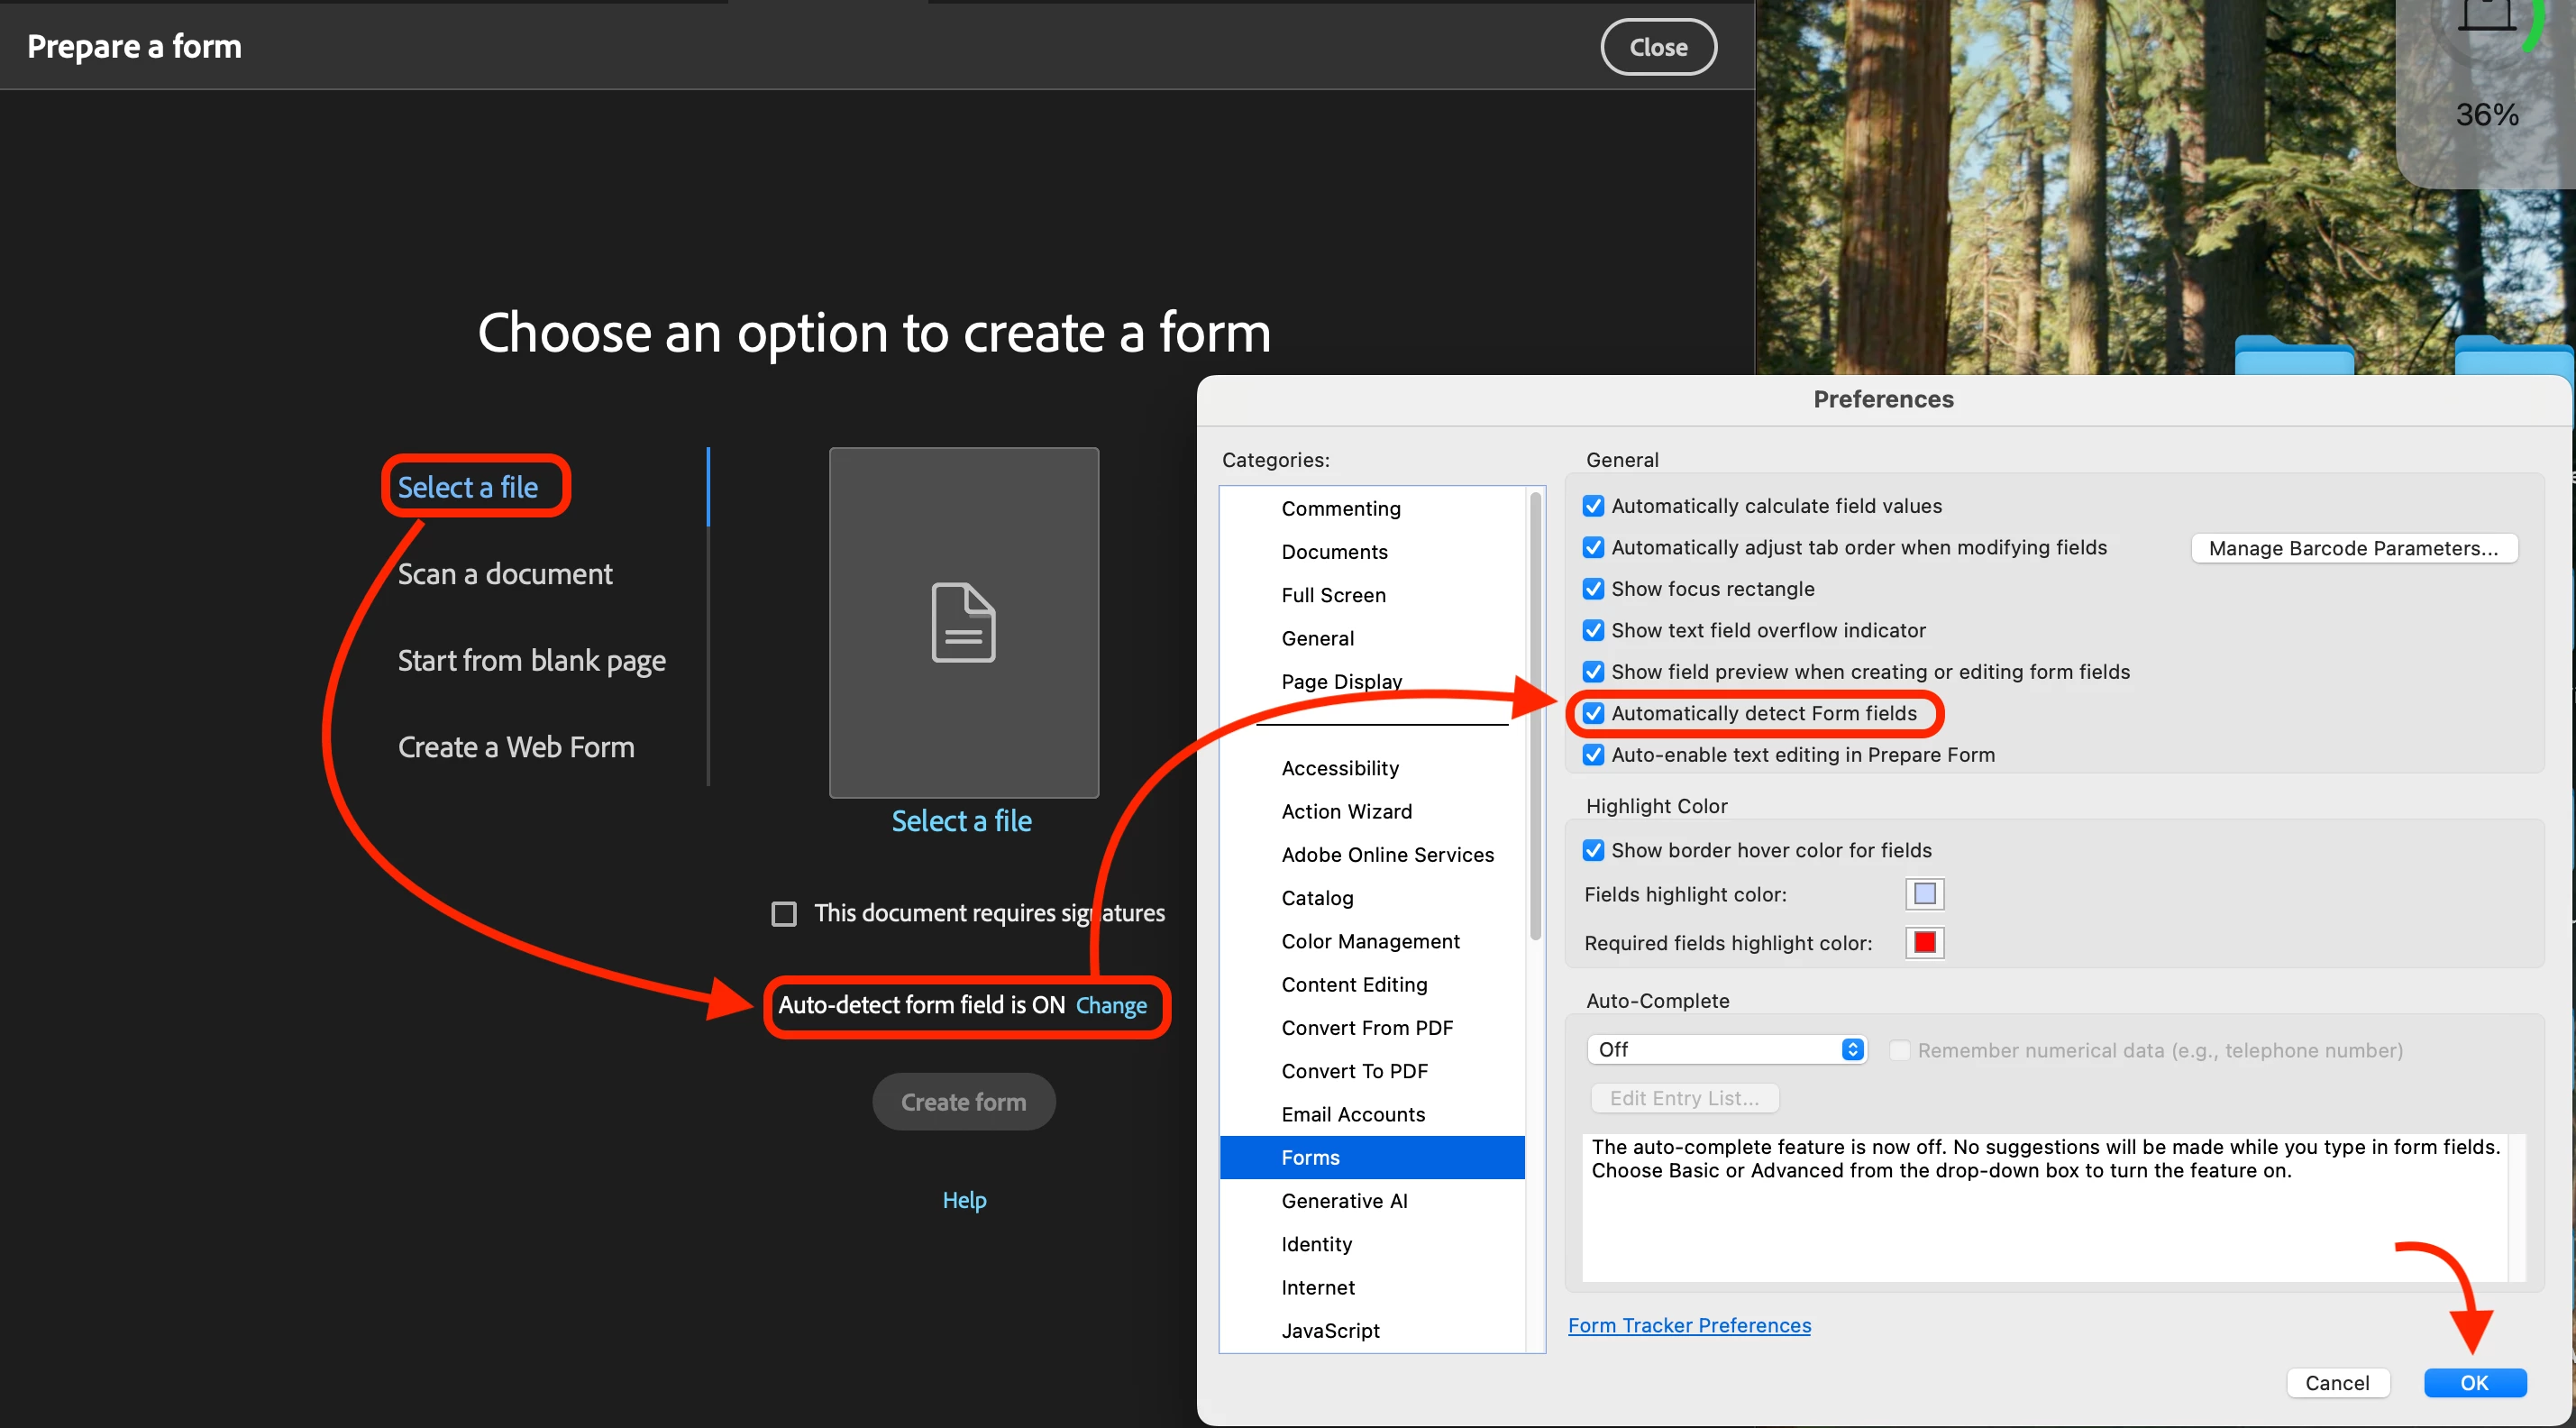The height and width of the screenshot is (1428, 2576).
Task: Toggle Show border hover color for fields
Action: tap(1593, 850)
